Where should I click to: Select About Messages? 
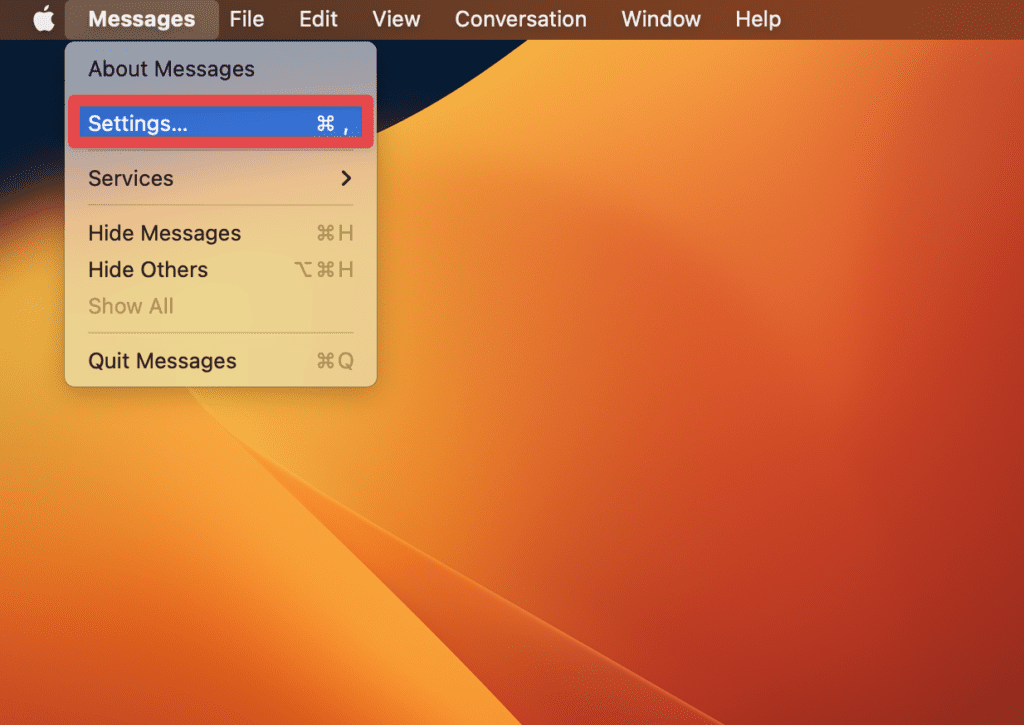pos(171,68)
